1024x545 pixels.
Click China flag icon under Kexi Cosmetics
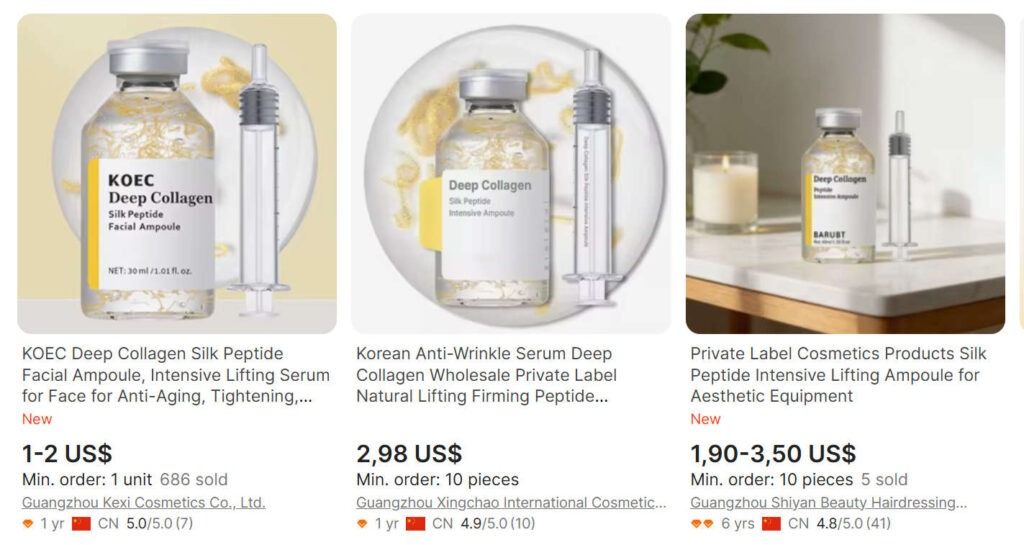coord(81,523)
